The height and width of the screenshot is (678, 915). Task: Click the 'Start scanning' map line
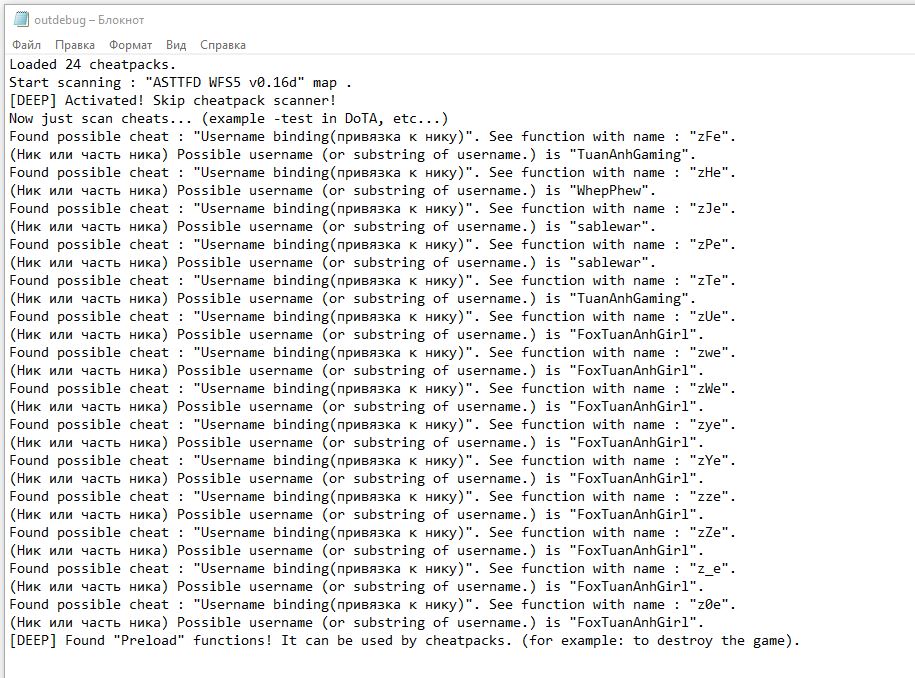click(180, 83)
